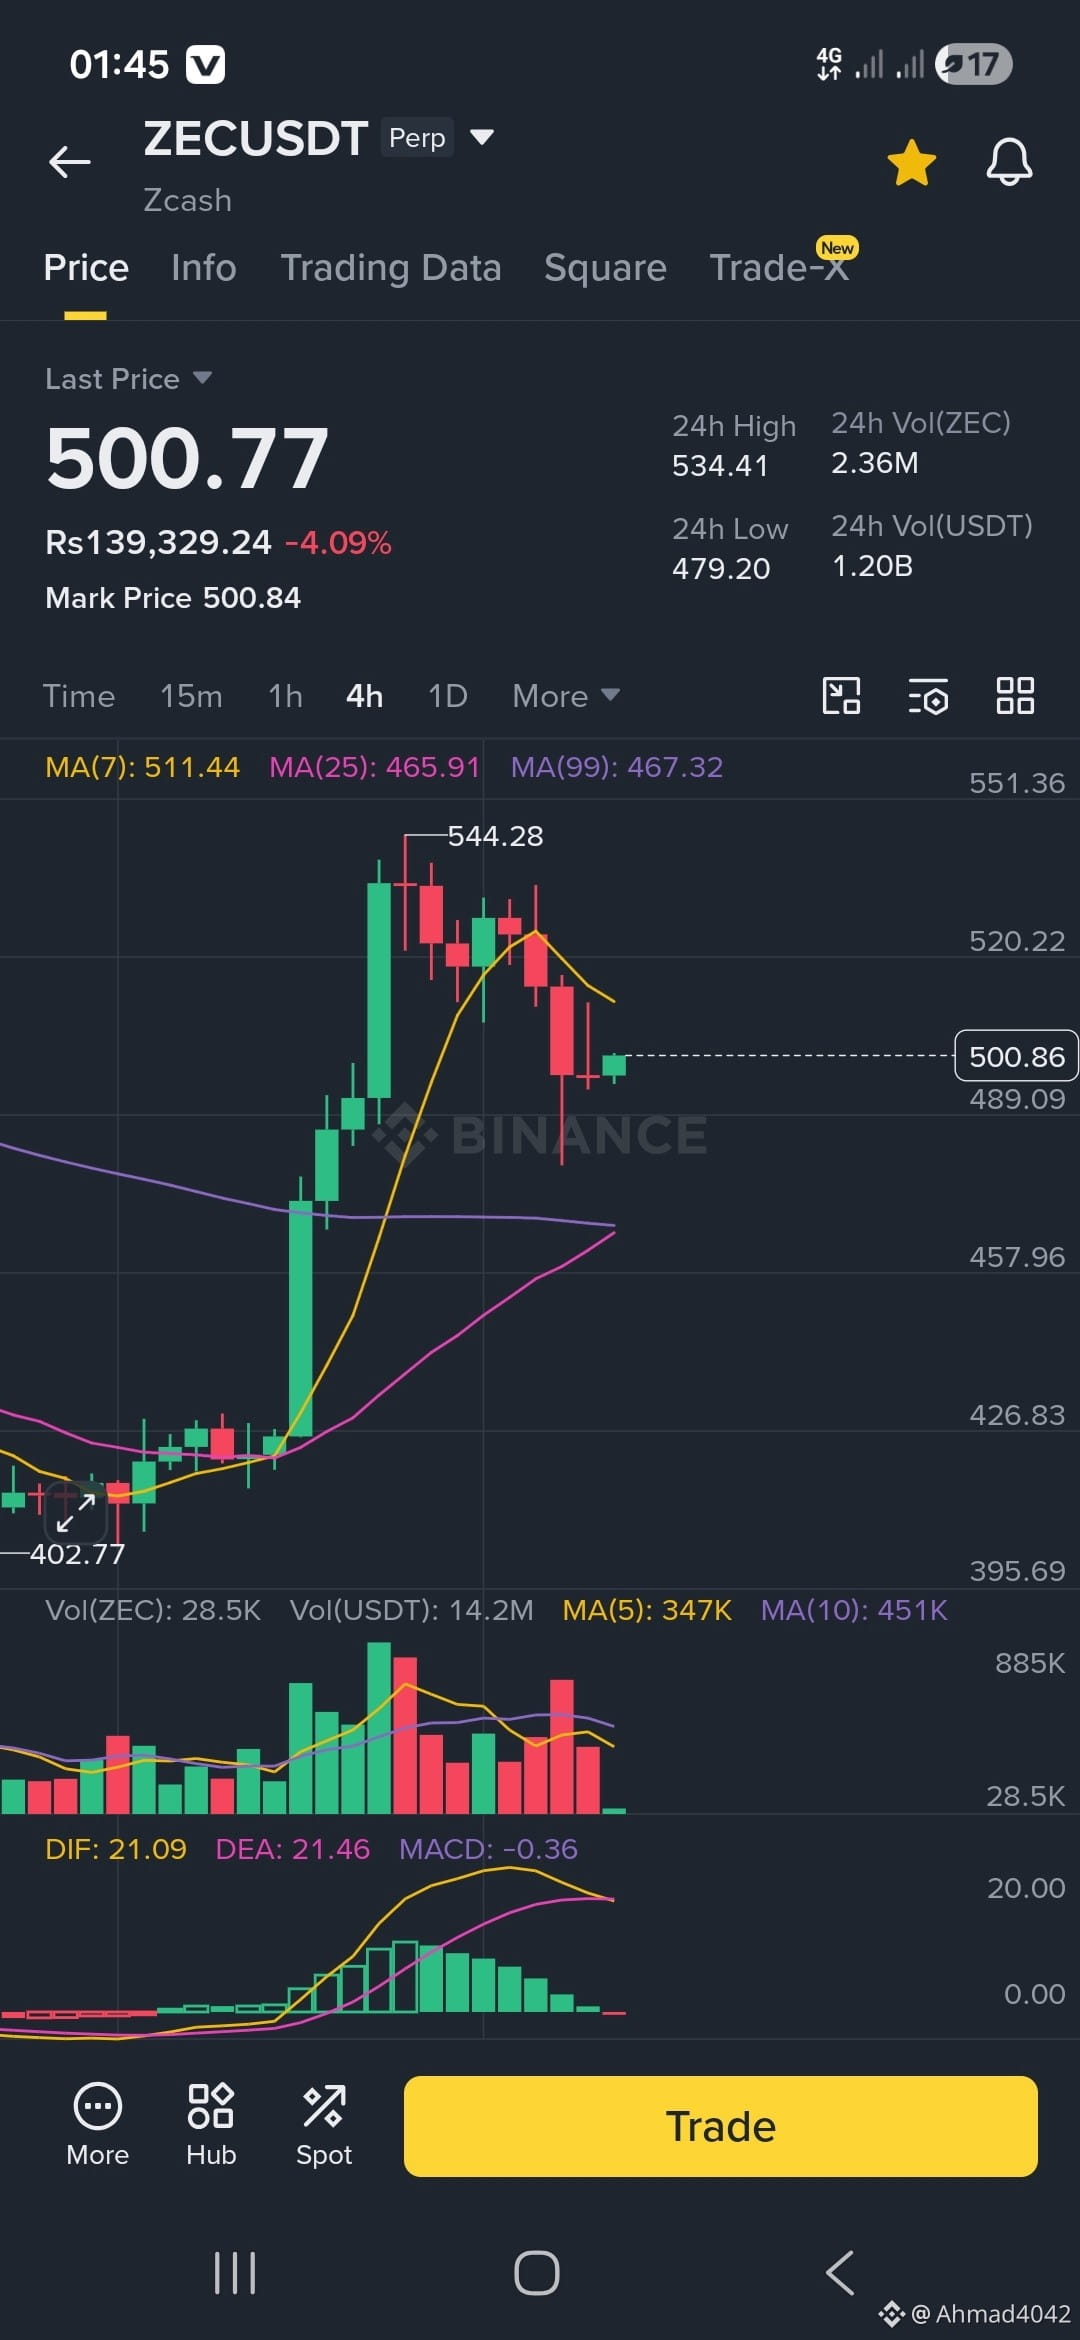Select the Price tab
The height and width of the screenshot is (2340, 1080).
[86, 268]
